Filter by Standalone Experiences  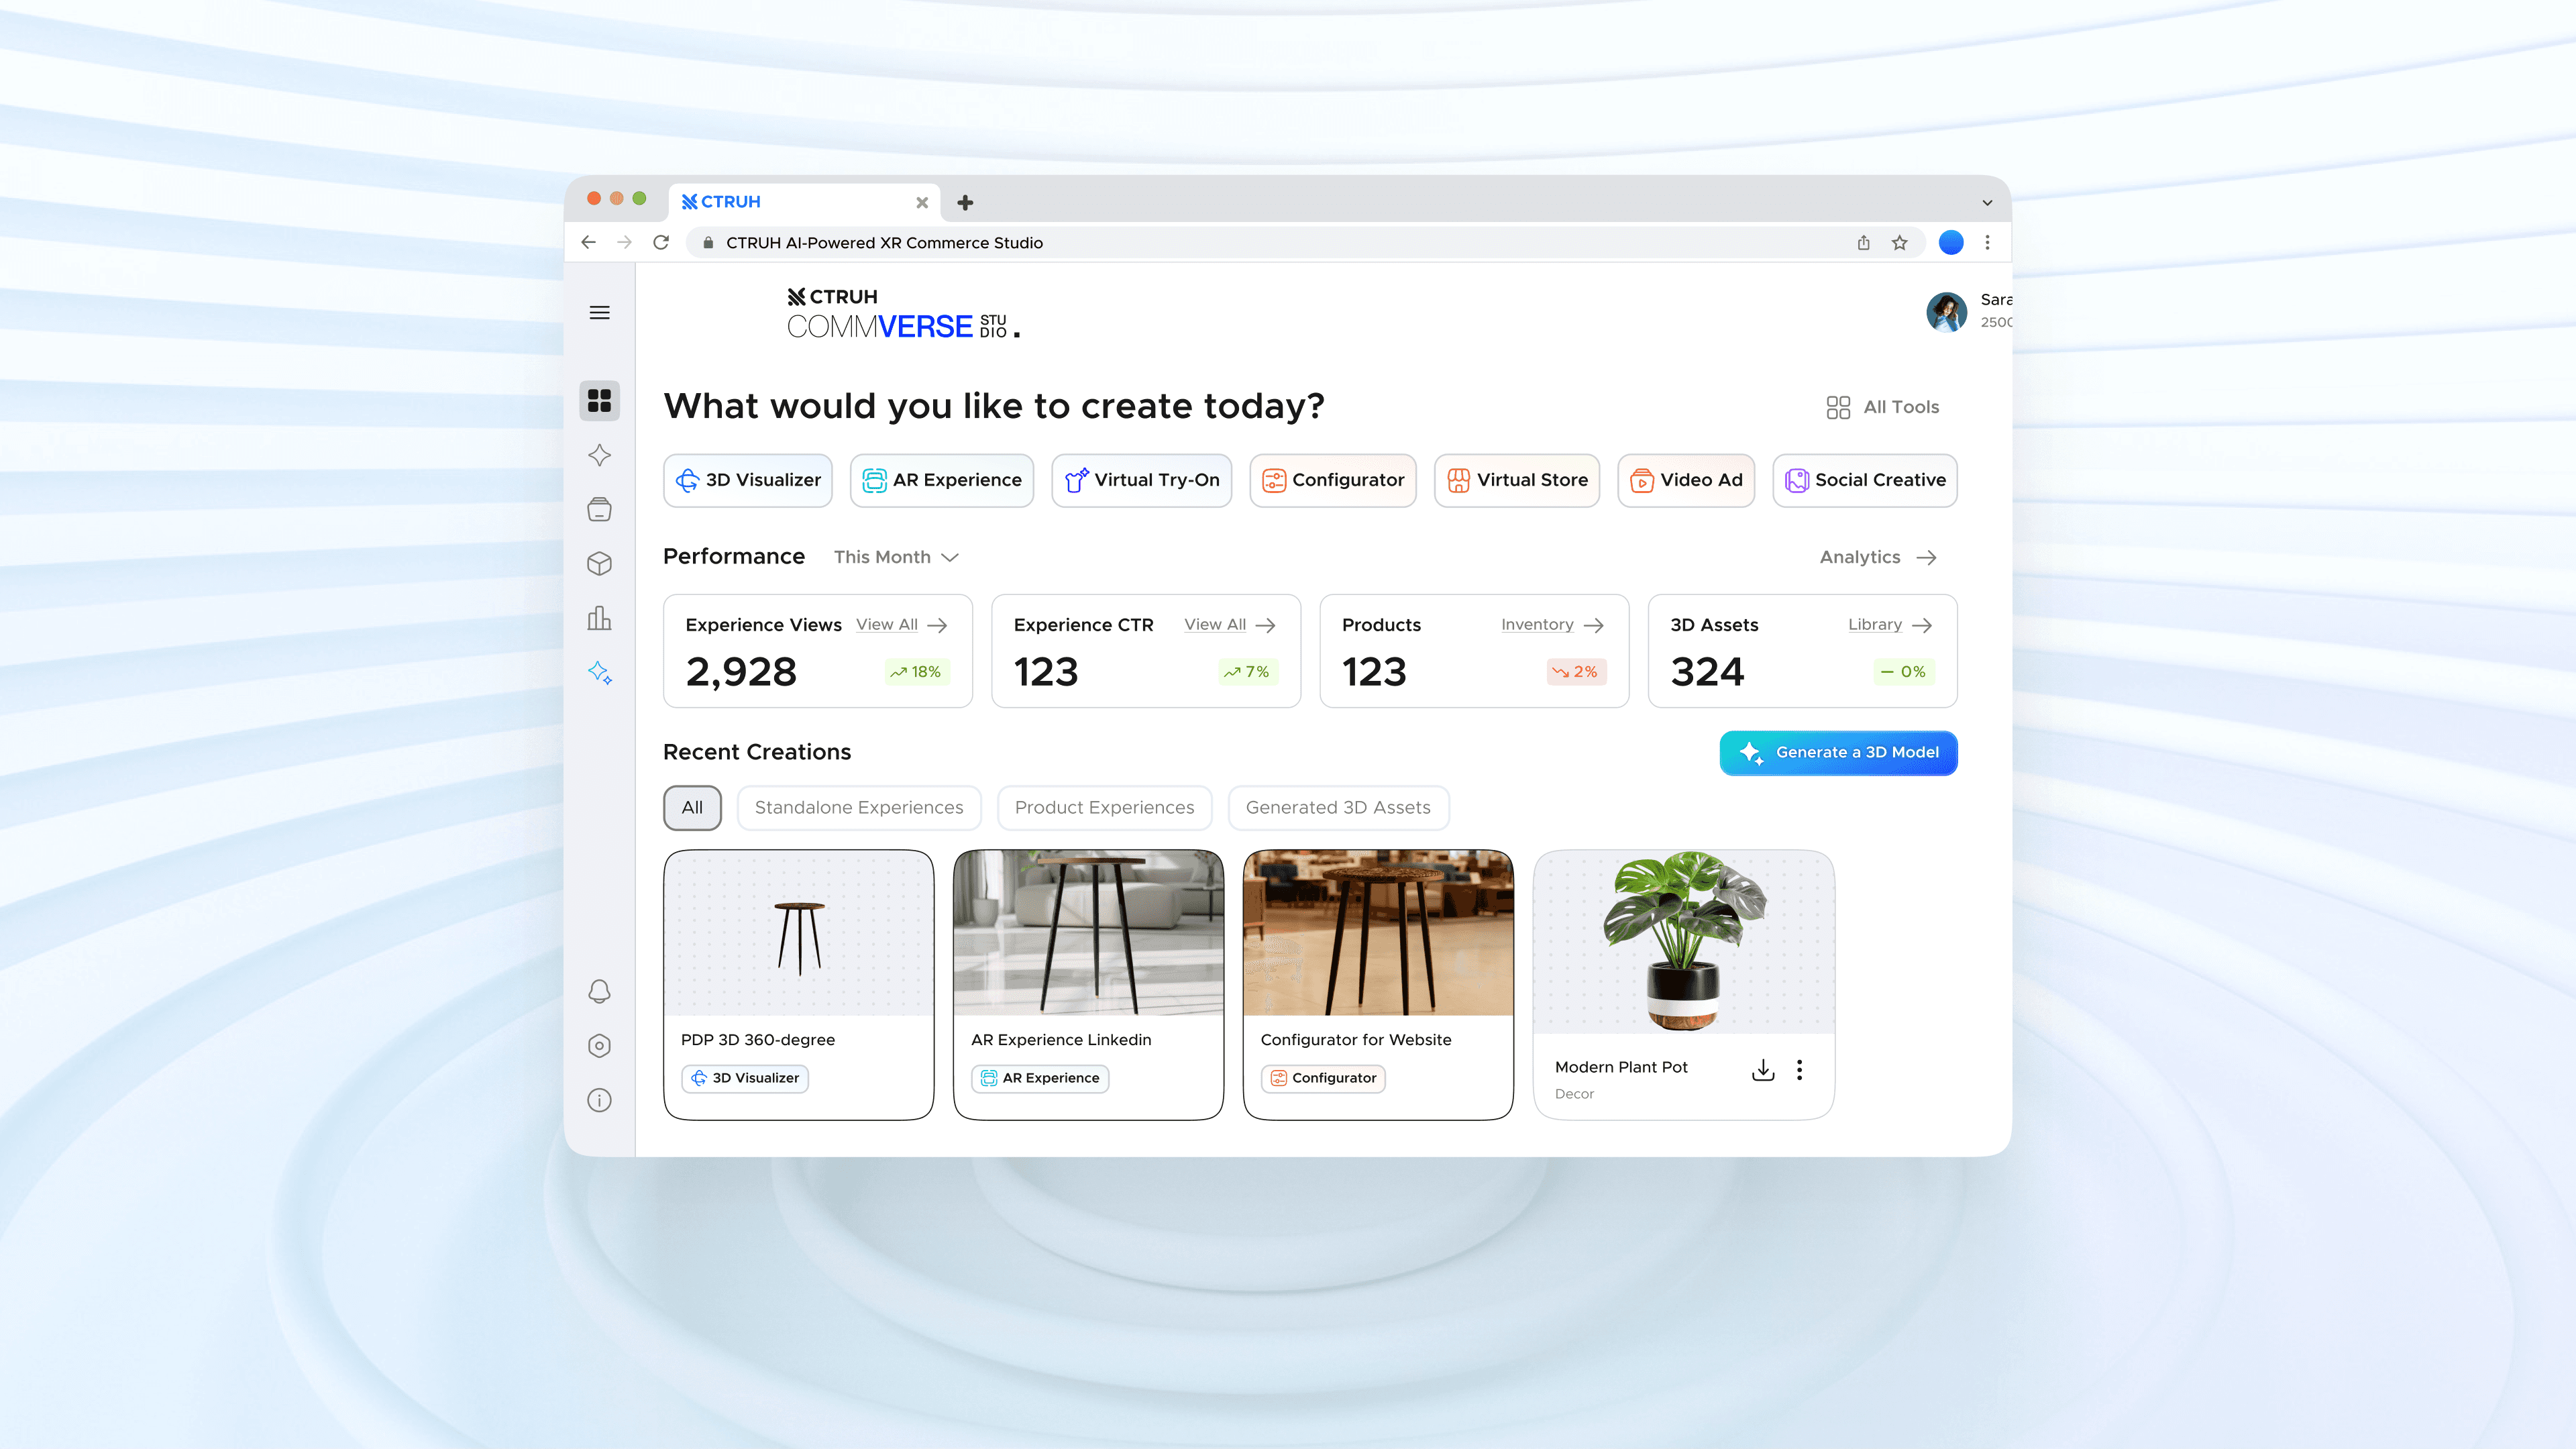click(x=858, y=808)
